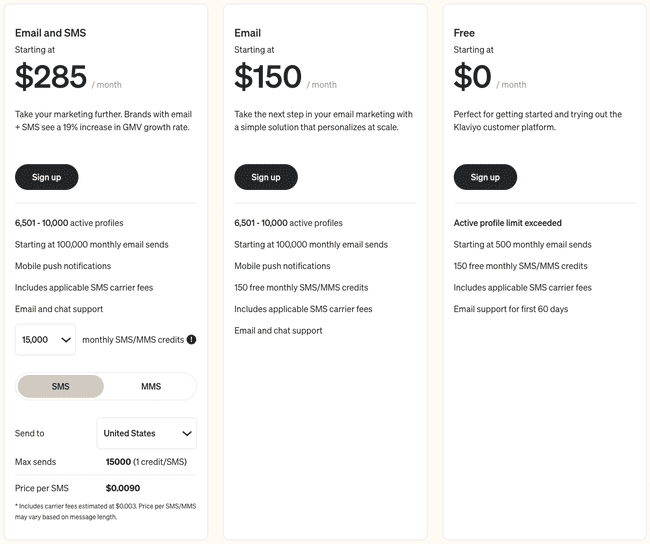650x544 pixels.
Task: Click the SMS/MMS credits info icon
Action: click(191, 340)
